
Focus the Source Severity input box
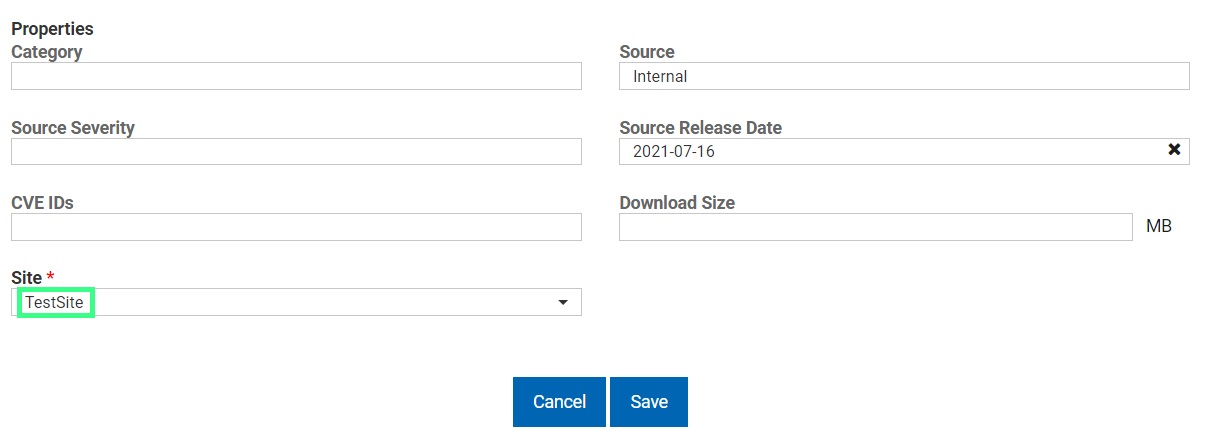click(296, 151)
